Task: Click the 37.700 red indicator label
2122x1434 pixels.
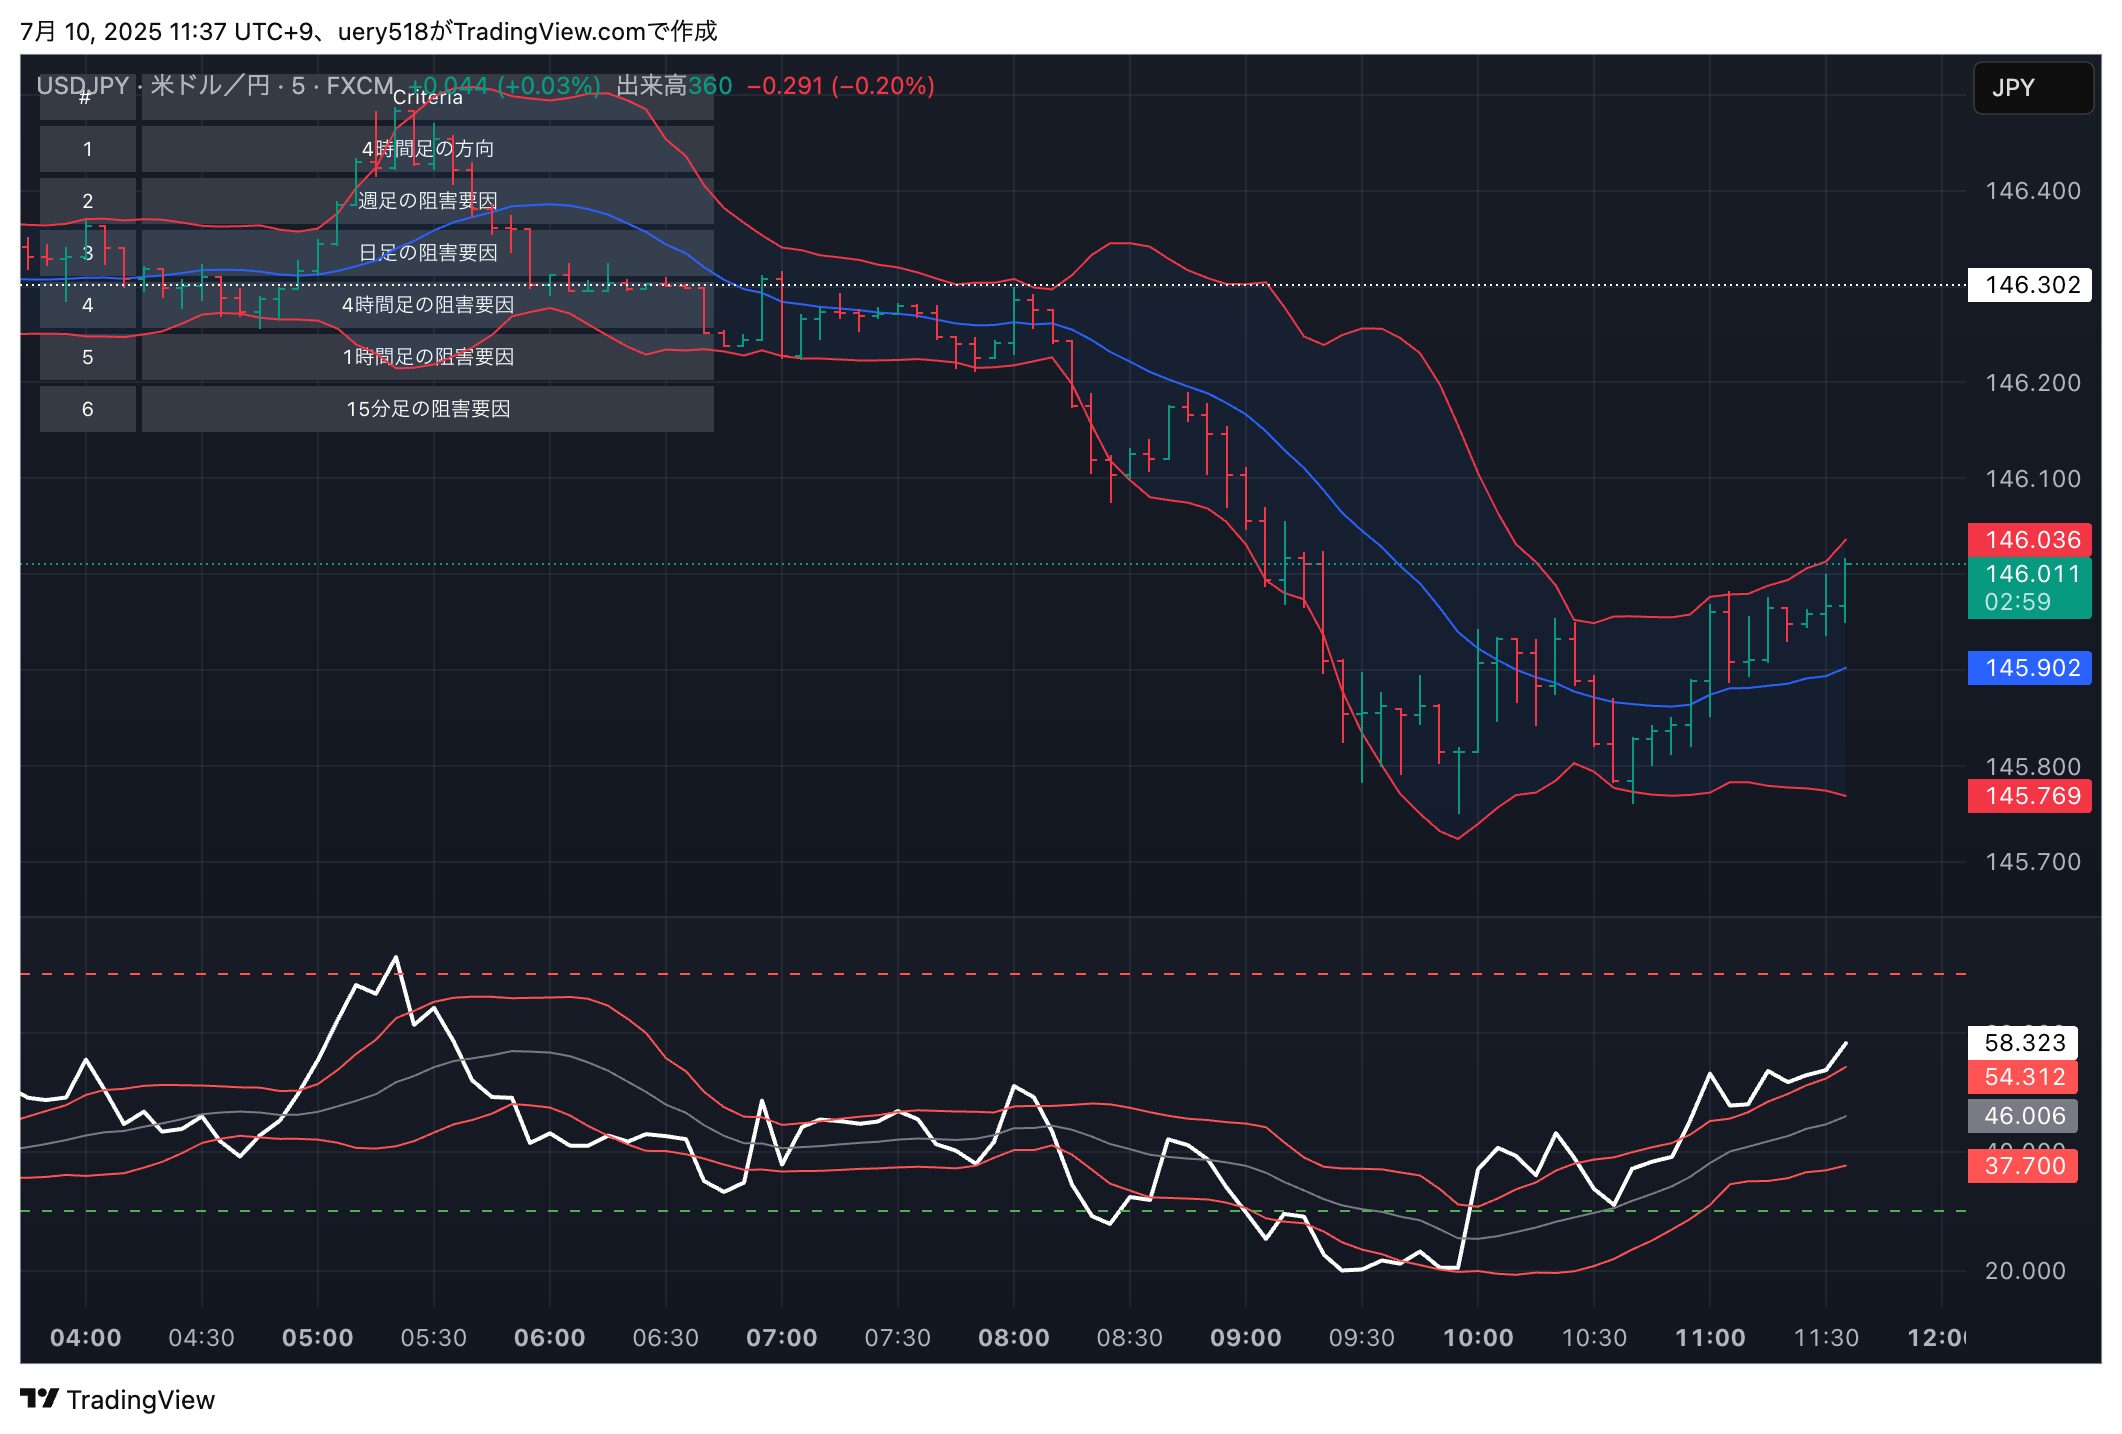Action: coord(2022,1166)
